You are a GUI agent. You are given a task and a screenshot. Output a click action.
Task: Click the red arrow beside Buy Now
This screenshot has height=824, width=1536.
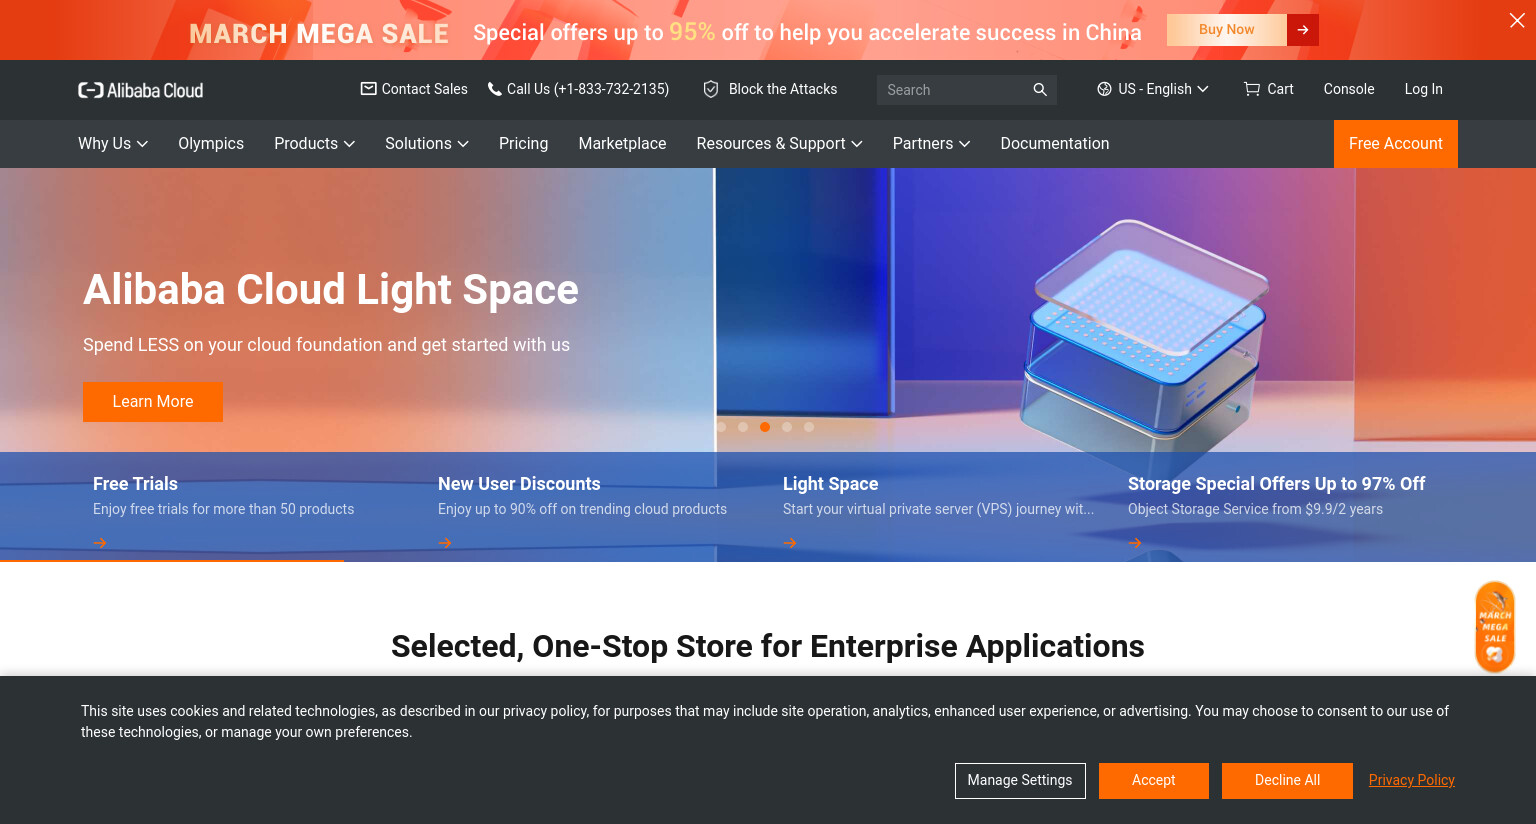(1303, 30)
